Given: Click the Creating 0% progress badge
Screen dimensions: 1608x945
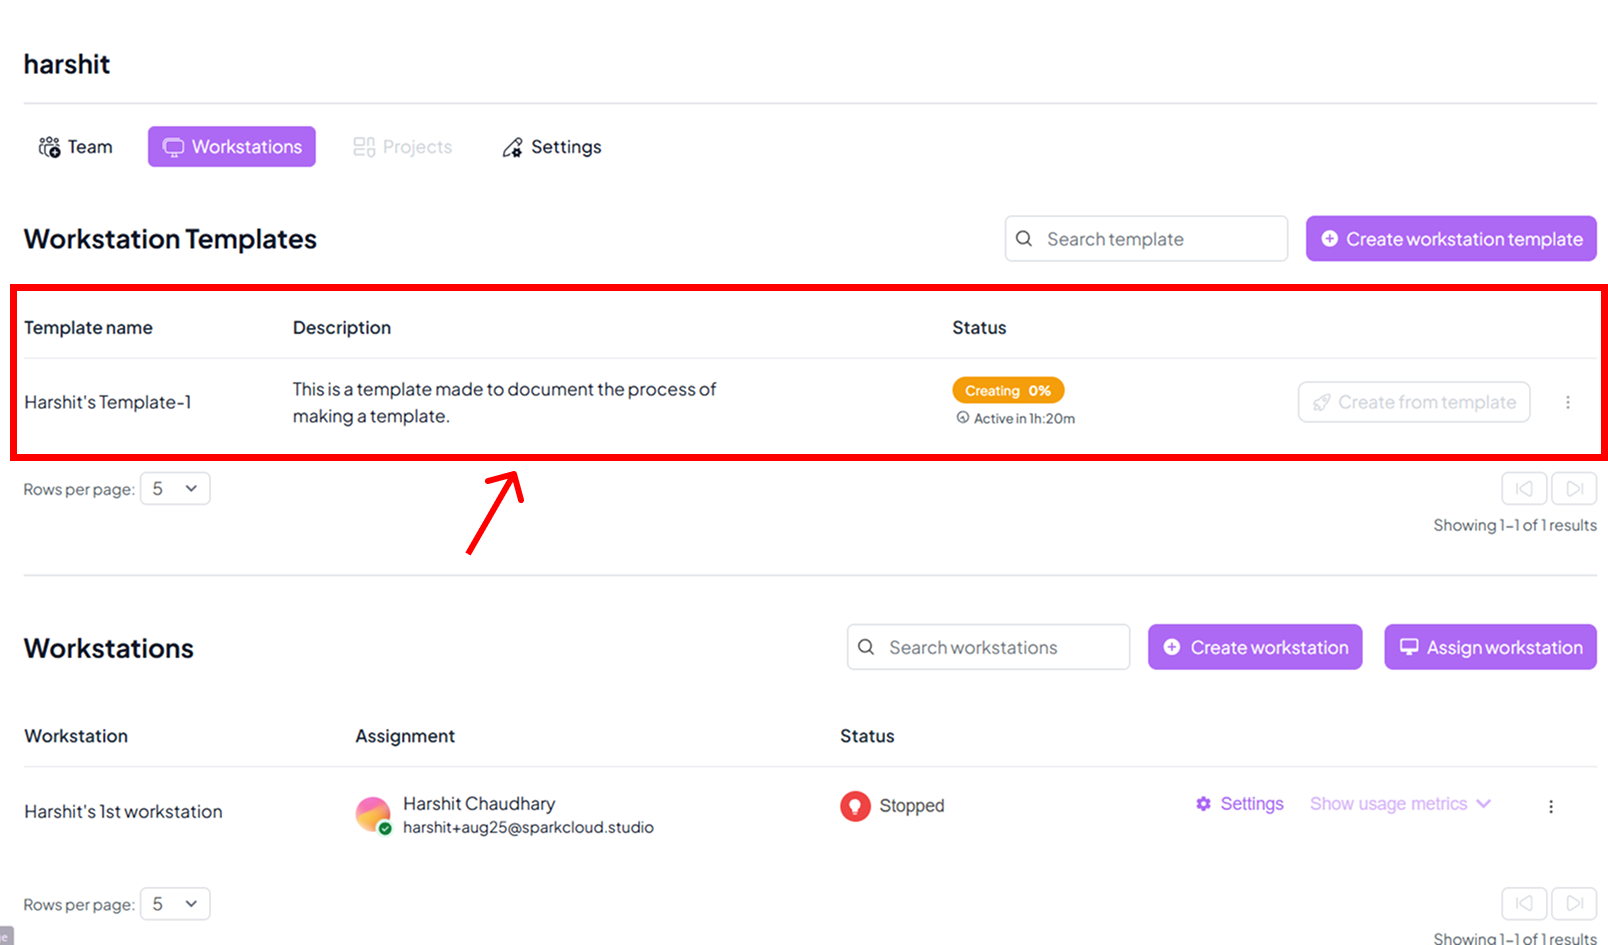Looking at the screenshot, I should click(x=1007, y=390).
